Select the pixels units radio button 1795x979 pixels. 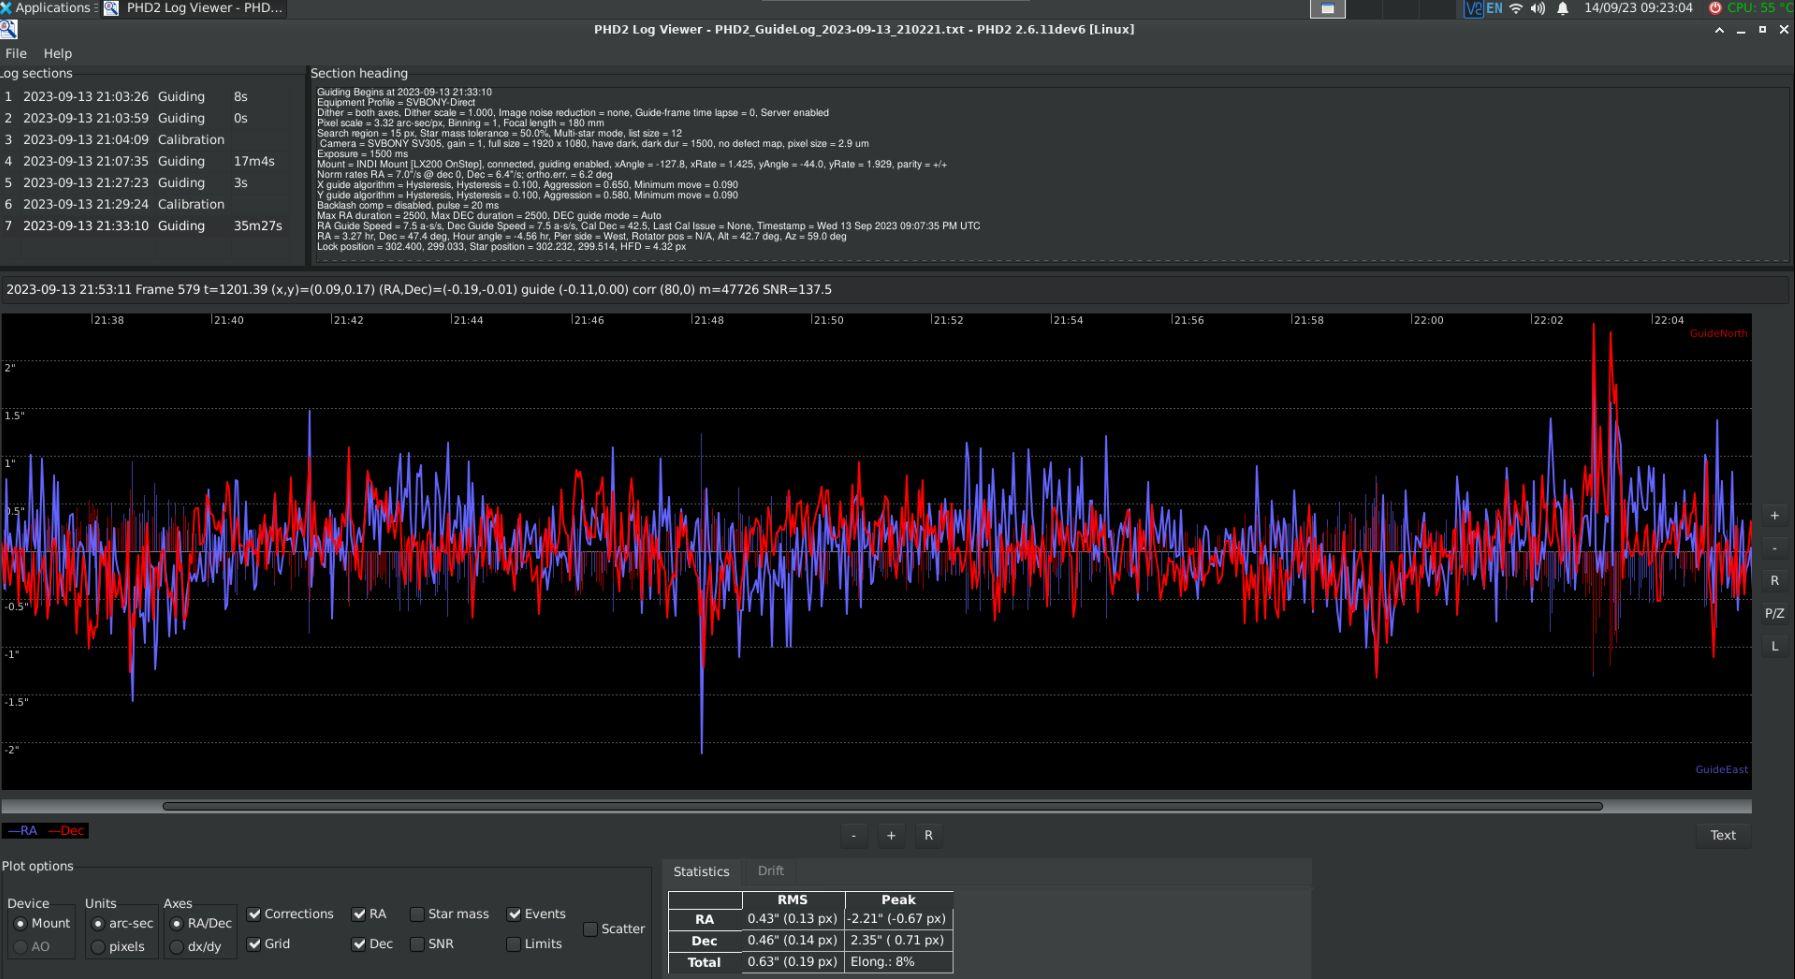(98, 946)
